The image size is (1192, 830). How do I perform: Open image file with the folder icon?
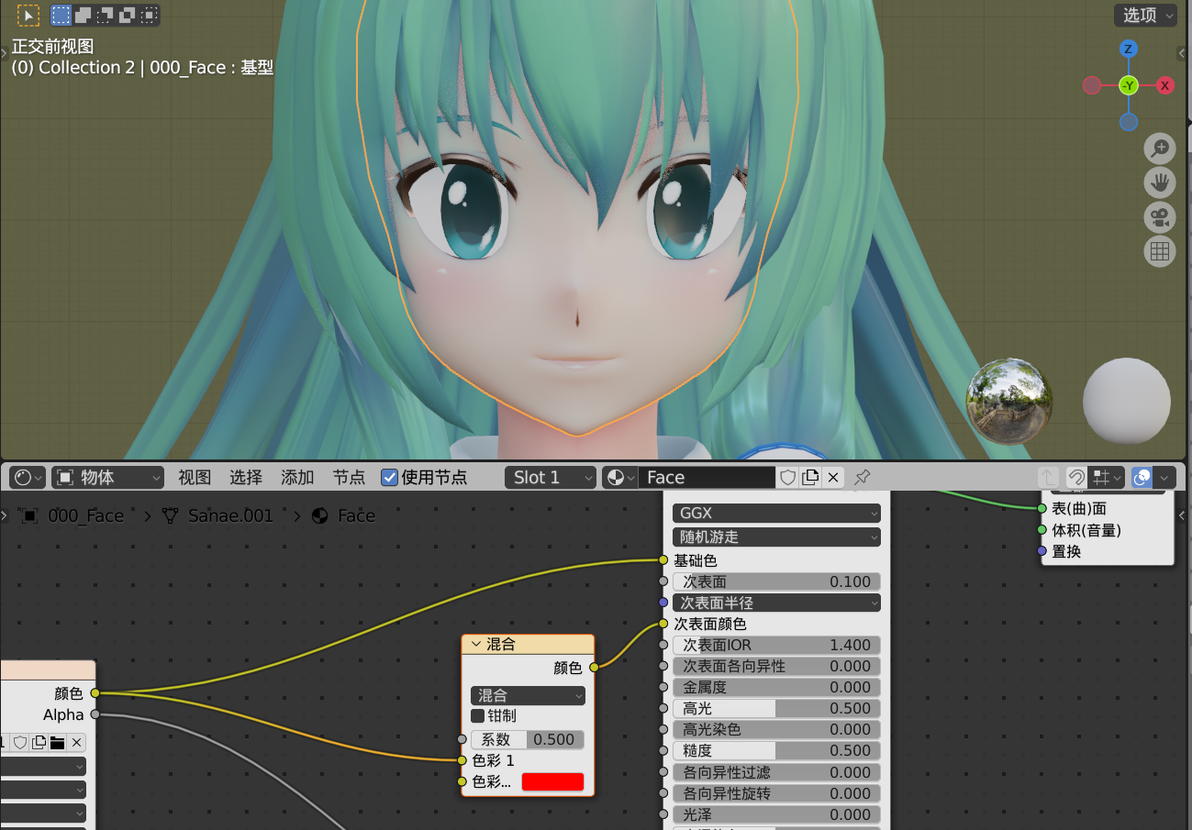pyautogui.click(x=58, y=743)
